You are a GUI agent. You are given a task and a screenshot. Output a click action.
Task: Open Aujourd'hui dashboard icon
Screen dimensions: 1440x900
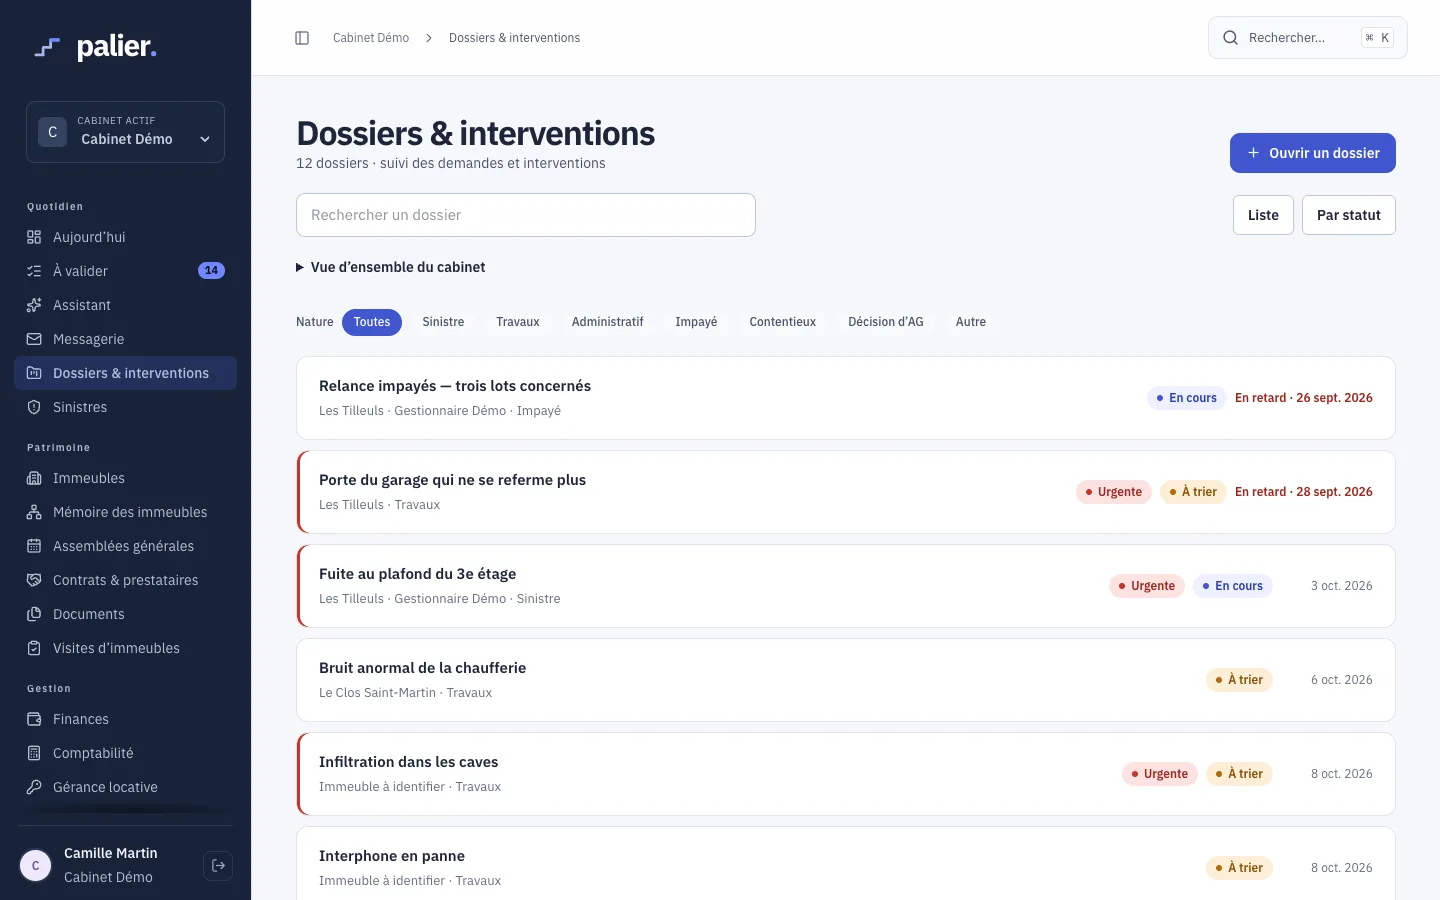point(34,237)
